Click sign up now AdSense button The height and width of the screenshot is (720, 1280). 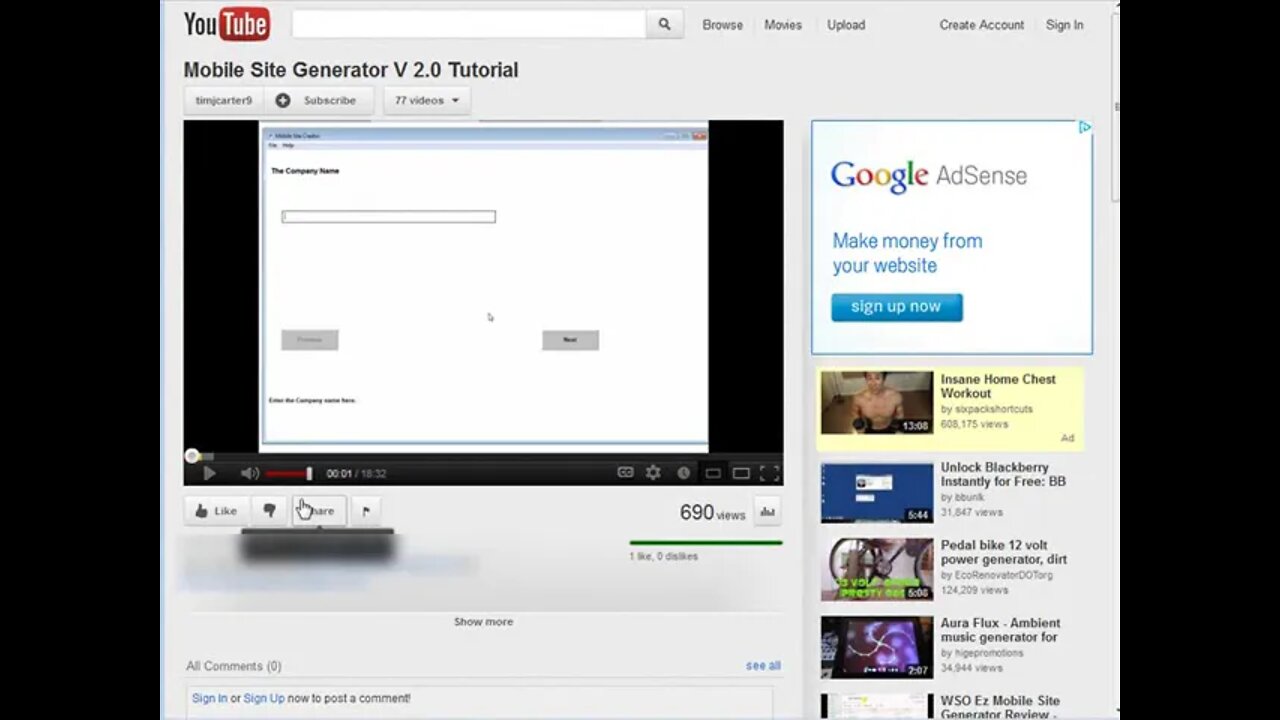(896, 307)
